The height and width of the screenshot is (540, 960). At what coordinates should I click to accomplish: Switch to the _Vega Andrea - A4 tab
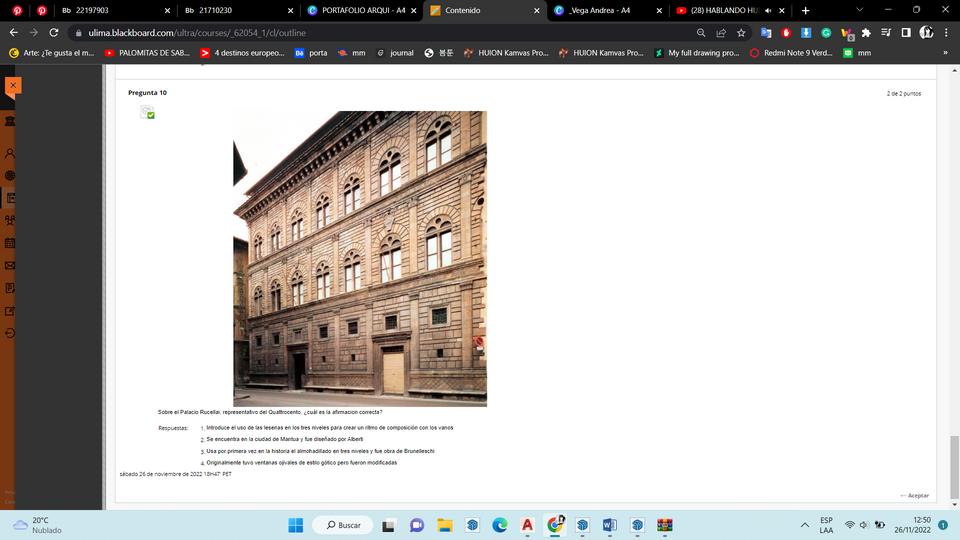point(607,10)
